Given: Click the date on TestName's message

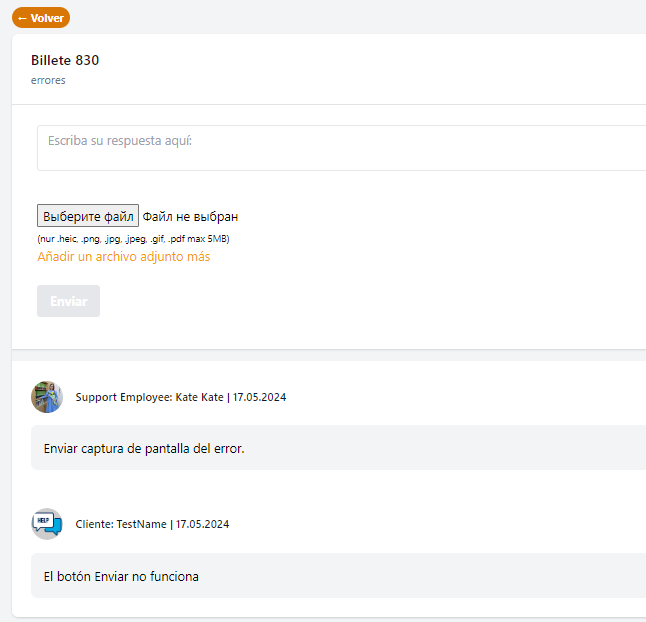Looking at the screenshot, I should (202, 524).
